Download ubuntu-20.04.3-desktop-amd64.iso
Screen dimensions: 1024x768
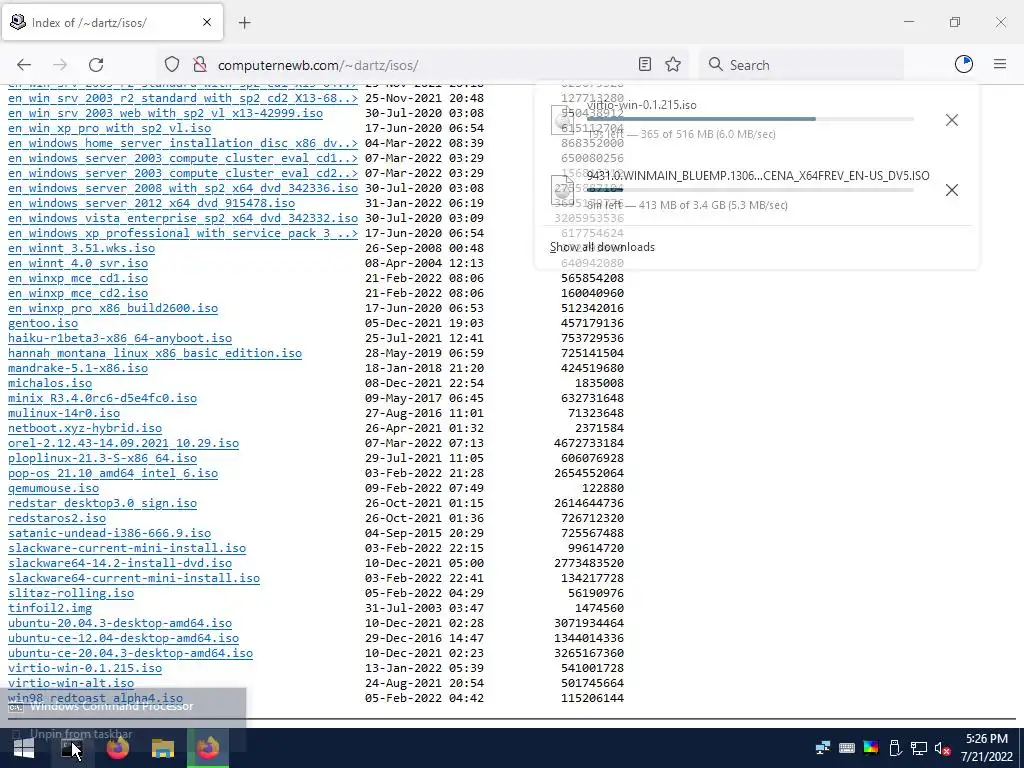[x=120, y=624]
